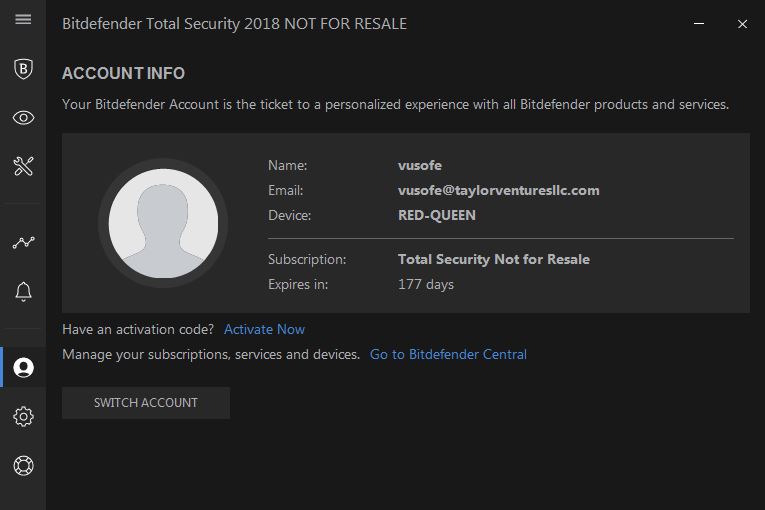Screen dimensions: 765x510
Task: Click the Activate Now link
Action: [264, 329]
